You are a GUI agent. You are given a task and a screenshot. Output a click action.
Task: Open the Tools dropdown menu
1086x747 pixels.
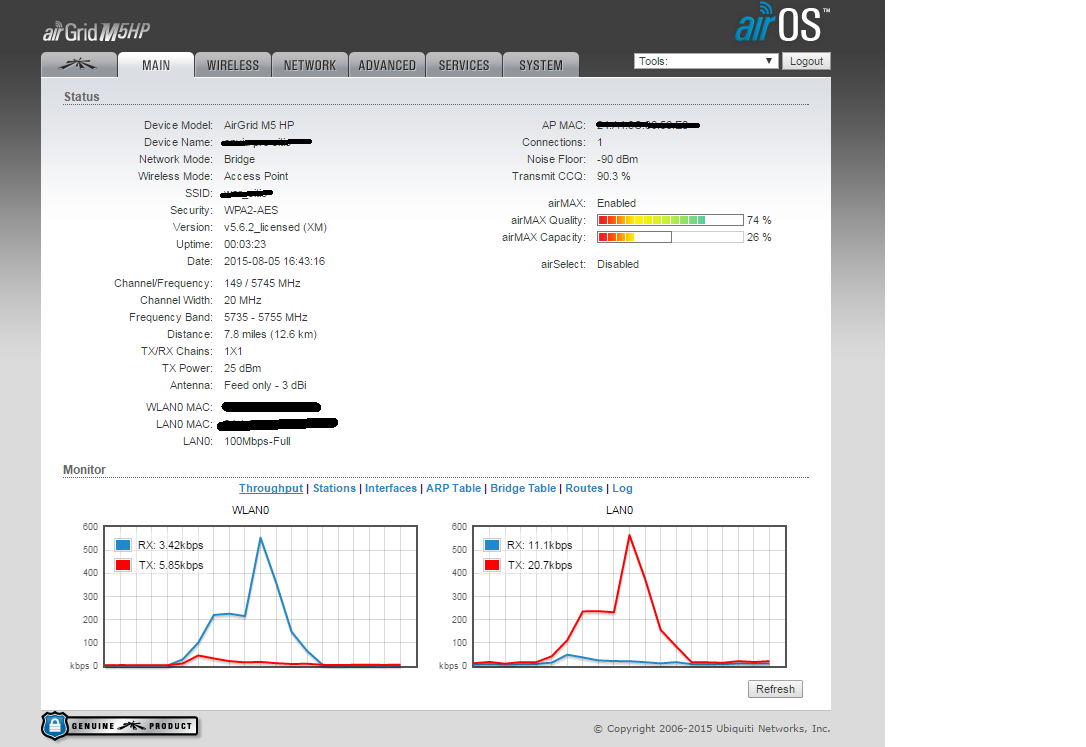704,61
